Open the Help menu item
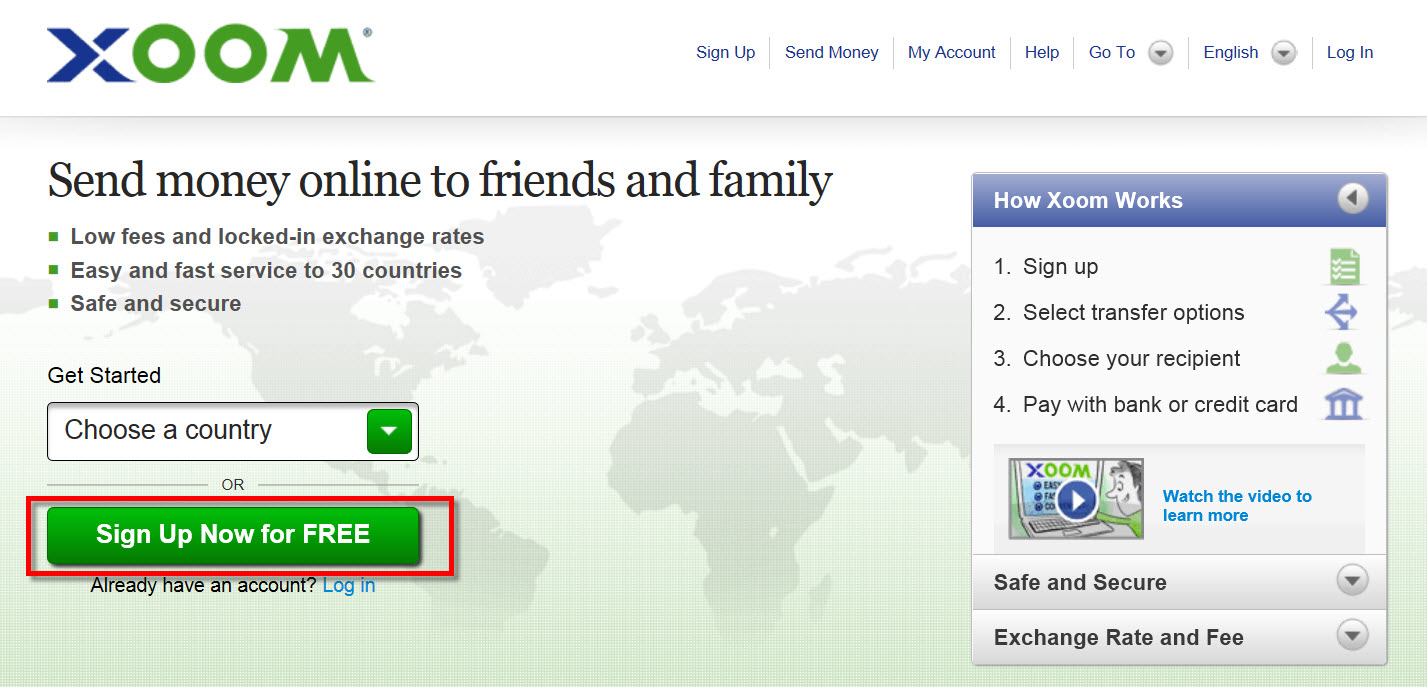The image size is (1427, 687). point(1041,52)
